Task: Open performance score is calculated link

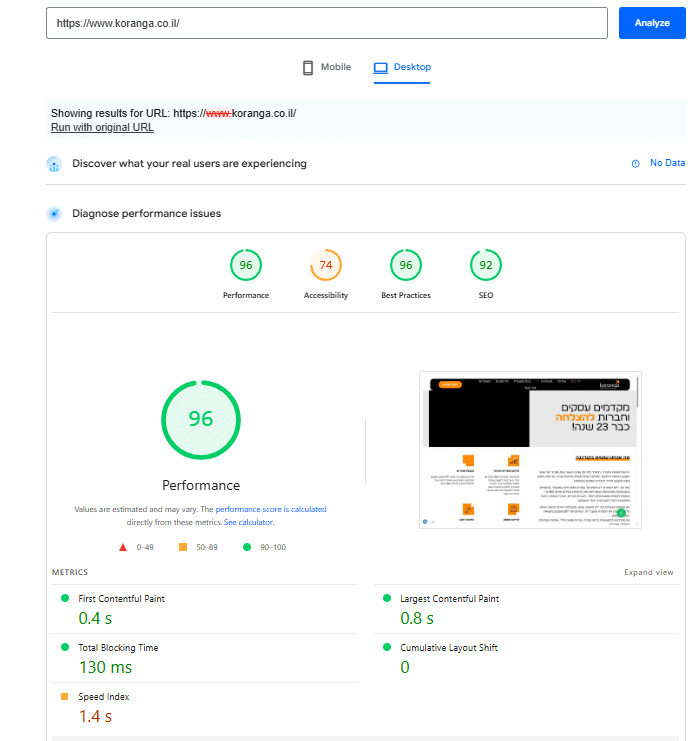Action: pos(271,509)
